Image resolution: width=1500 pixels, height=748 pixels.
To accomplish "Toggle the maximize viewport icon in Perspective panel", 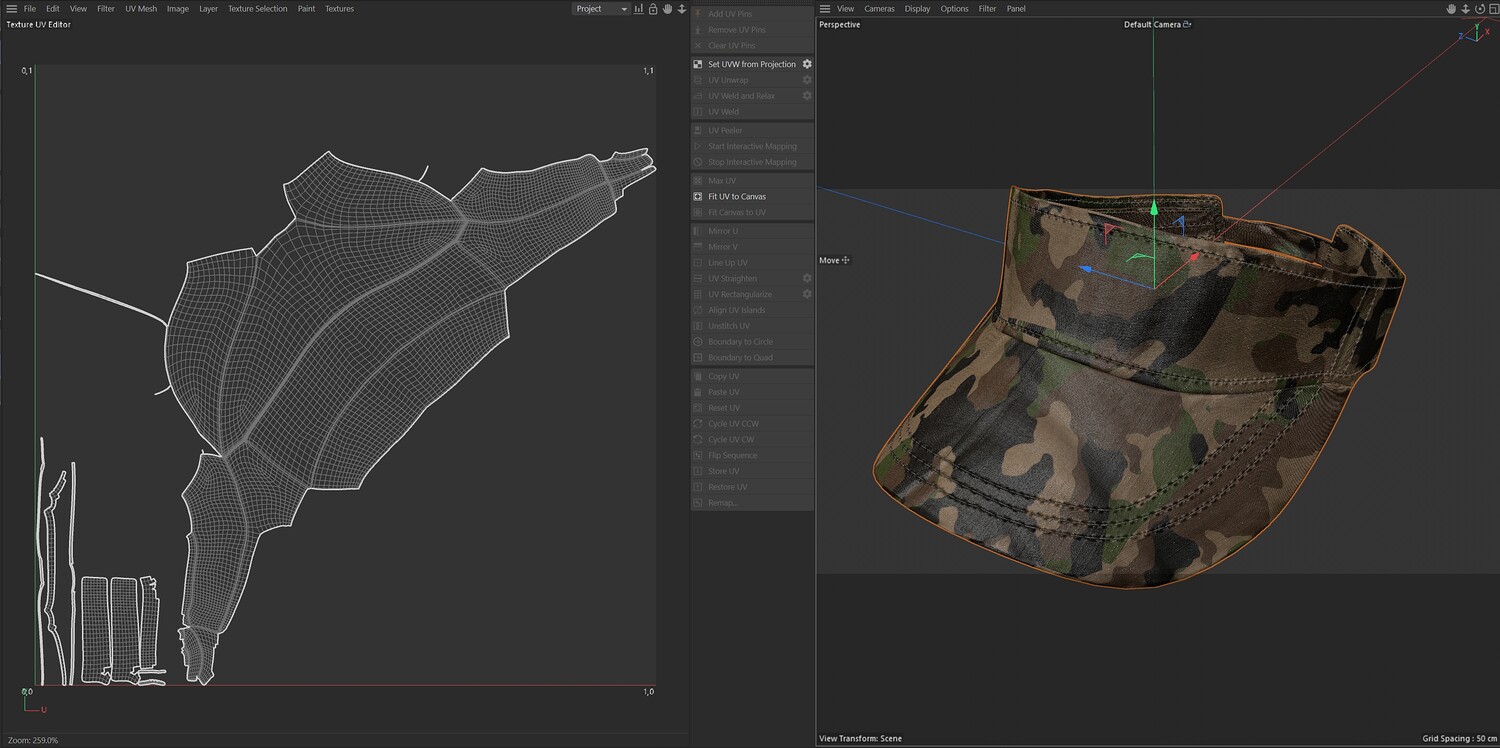I will tap(1494, 9).
